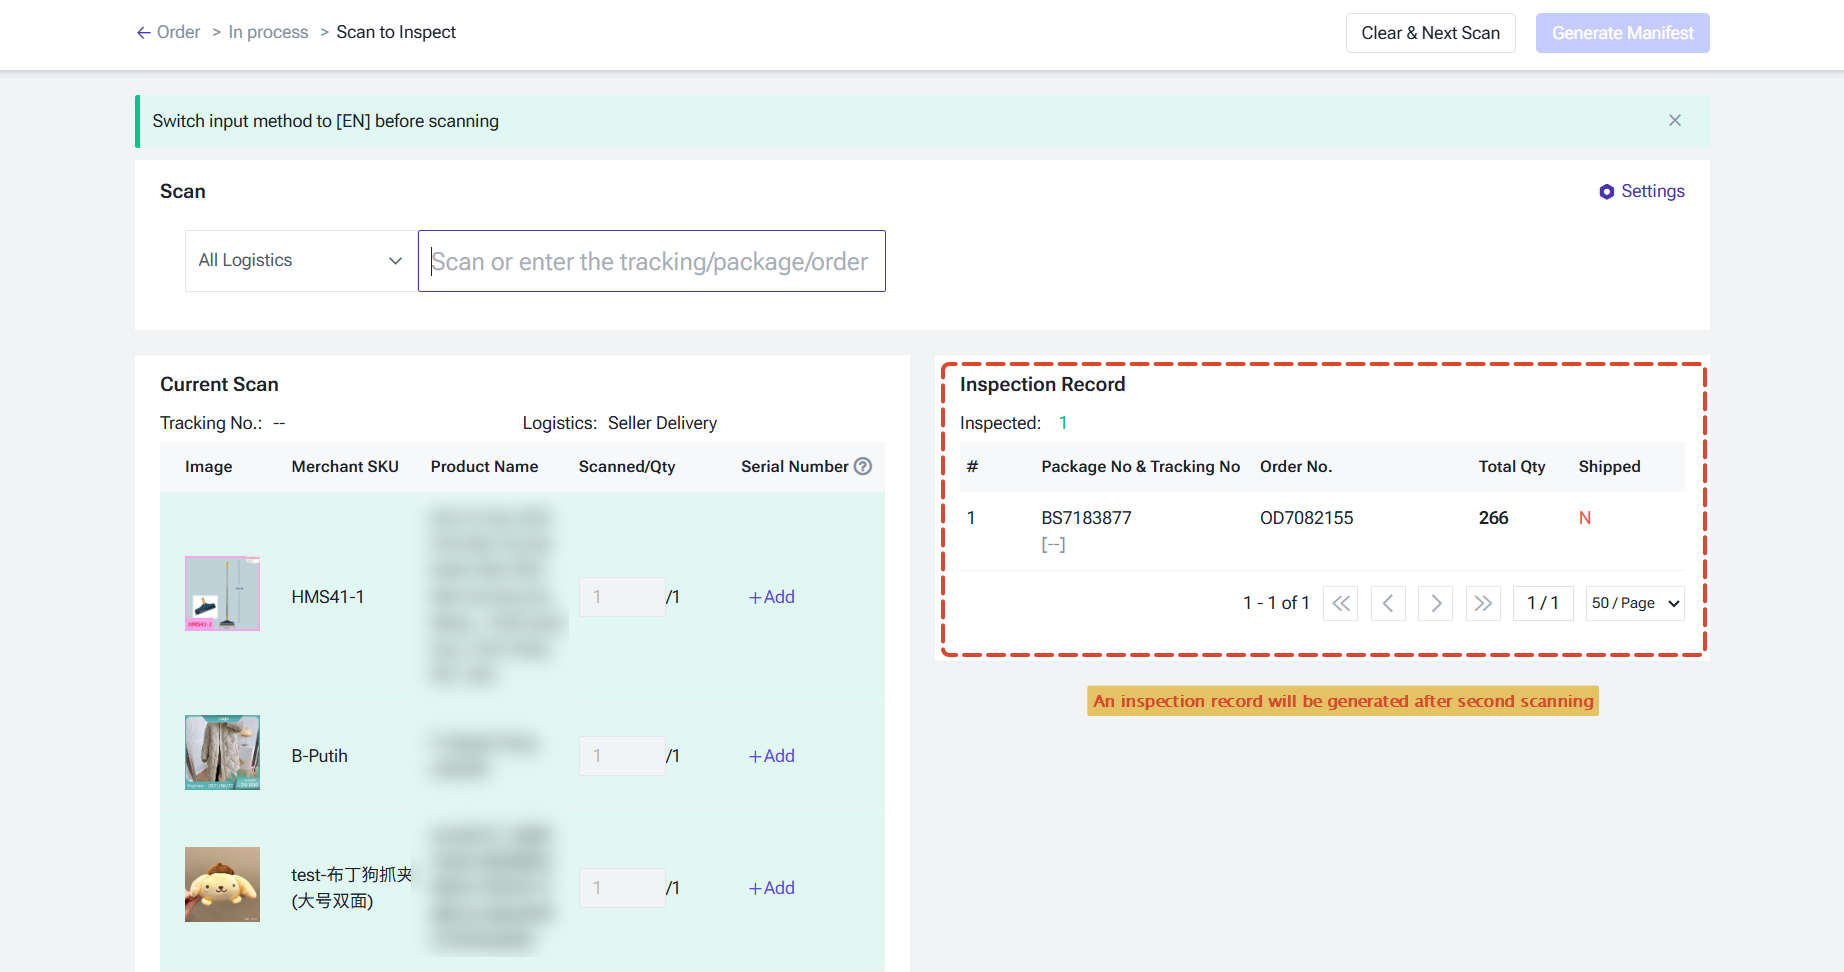
Task: Add a serial number for HMS41-1
Action: pyautogui.click(x=771, y=597)
